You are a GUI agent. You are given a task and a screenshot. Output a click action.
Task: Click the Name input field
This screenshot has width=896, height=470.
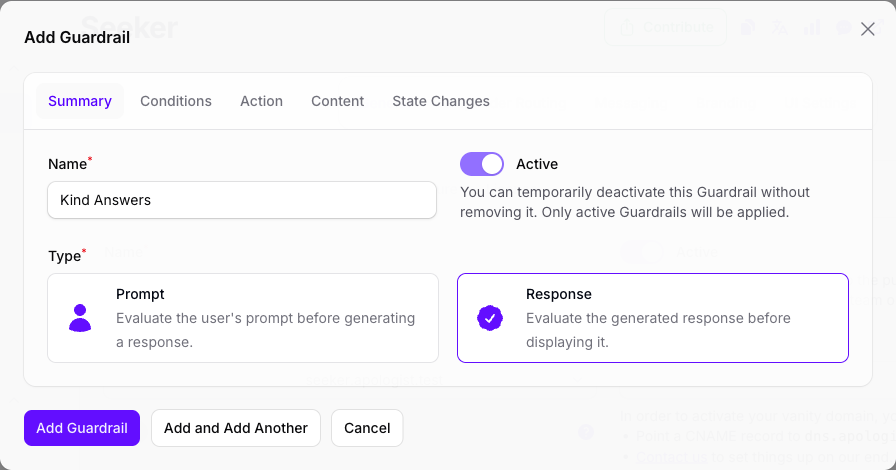click(242, 200)
